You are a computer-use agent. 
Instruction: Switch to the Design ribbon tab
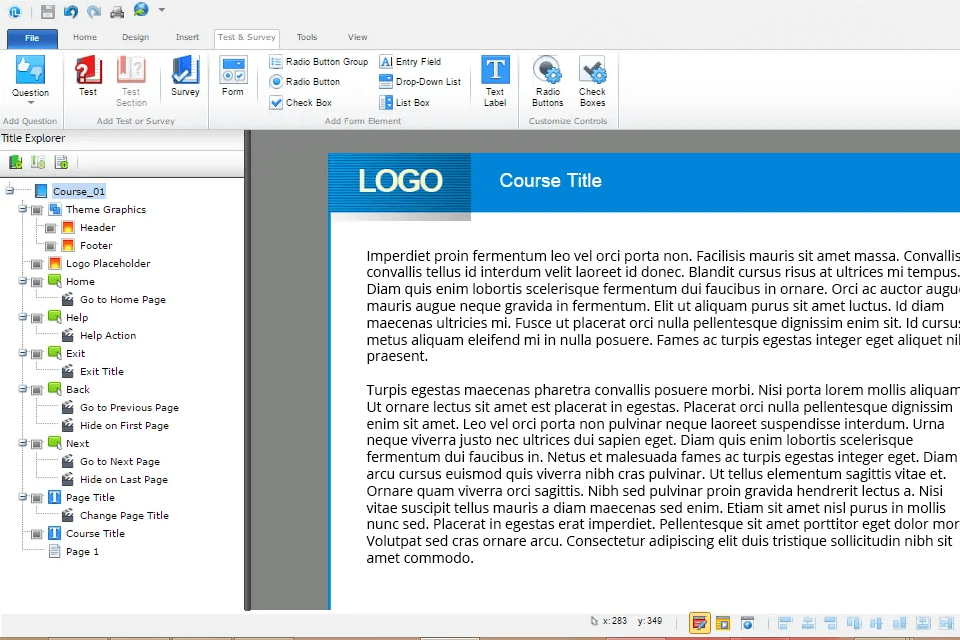click(x=135, y=37)
